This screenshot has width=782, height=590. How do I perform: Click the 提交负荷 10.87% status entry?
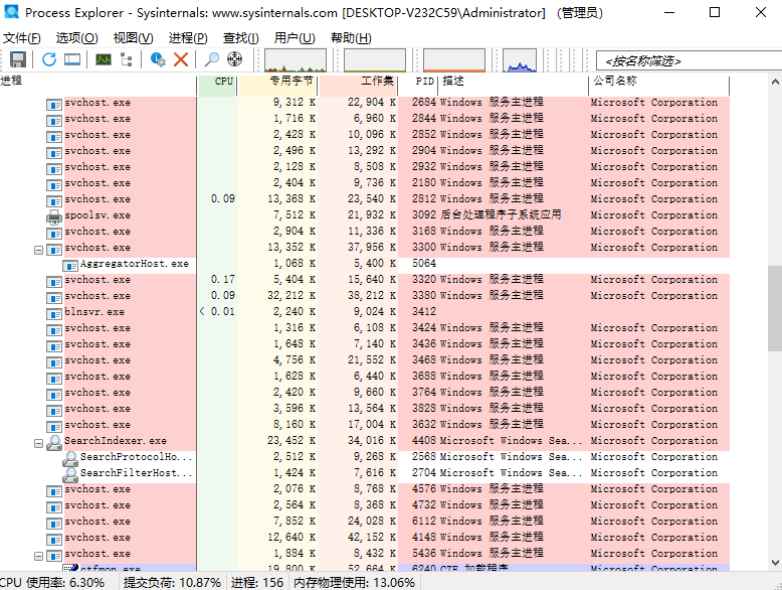pos(172,582)
